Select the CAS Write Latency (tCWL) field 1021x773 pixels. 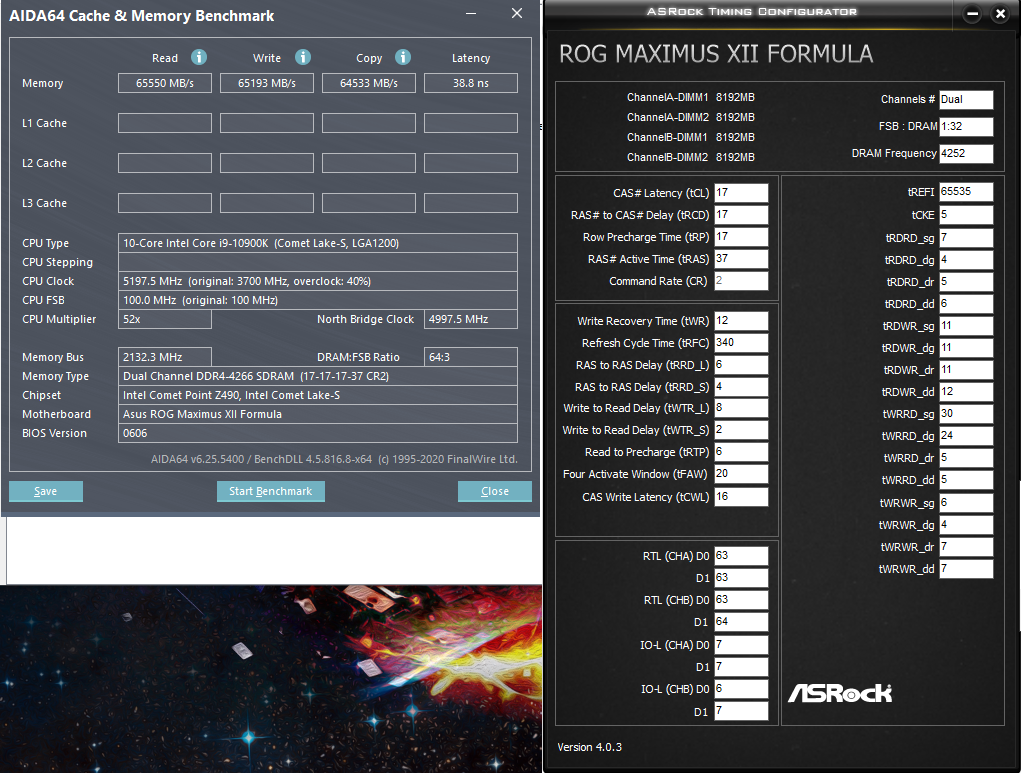741,496
